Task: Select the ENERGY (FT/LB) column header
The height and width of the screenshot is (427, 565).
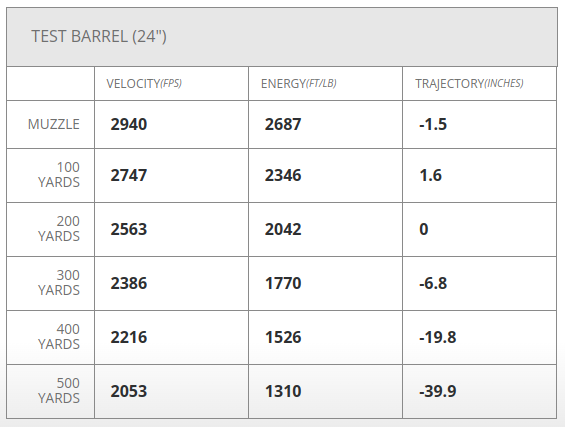Action: click(298, 84)
